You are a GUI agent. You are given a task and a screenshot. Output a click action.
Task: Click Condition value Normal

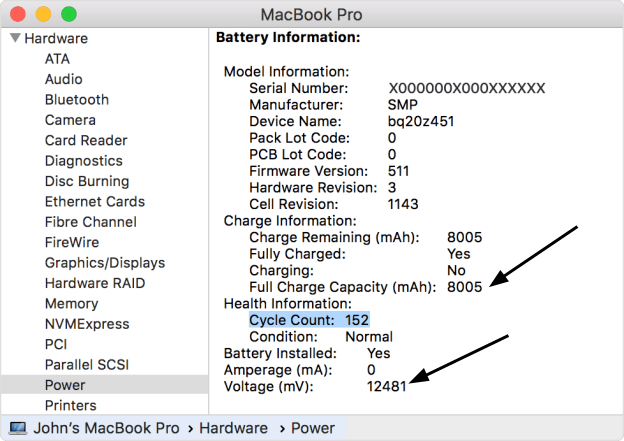(x=369, y=337)
